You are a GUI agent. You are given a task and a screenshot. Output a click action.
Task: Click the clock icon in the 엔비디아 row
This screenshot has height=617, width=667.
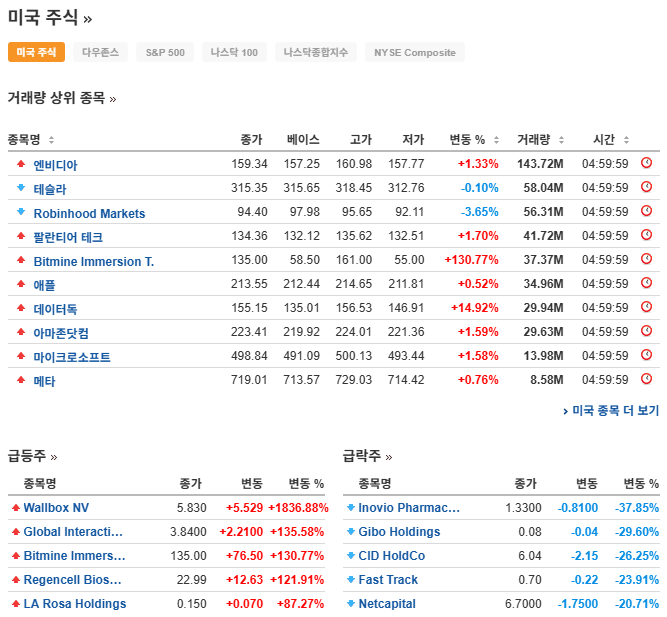tap(646, 163)
